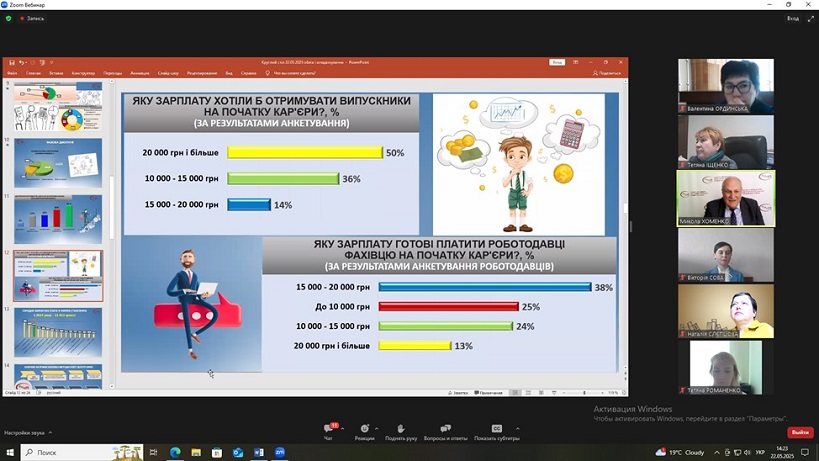This screenshot has width=819, height=461.
Task: Click the PowerPoint Redo icon
Action: tap(32, 63)
